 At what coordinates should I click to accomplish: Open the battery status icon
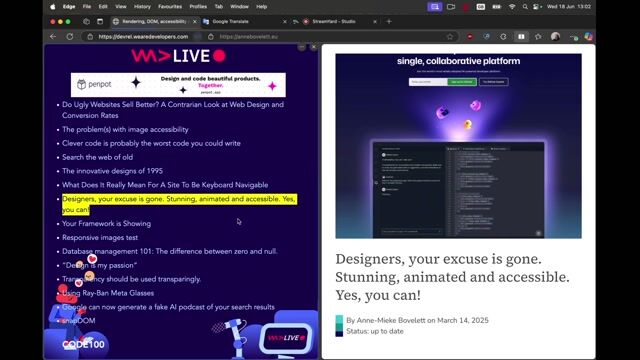[x=496, y=7]
